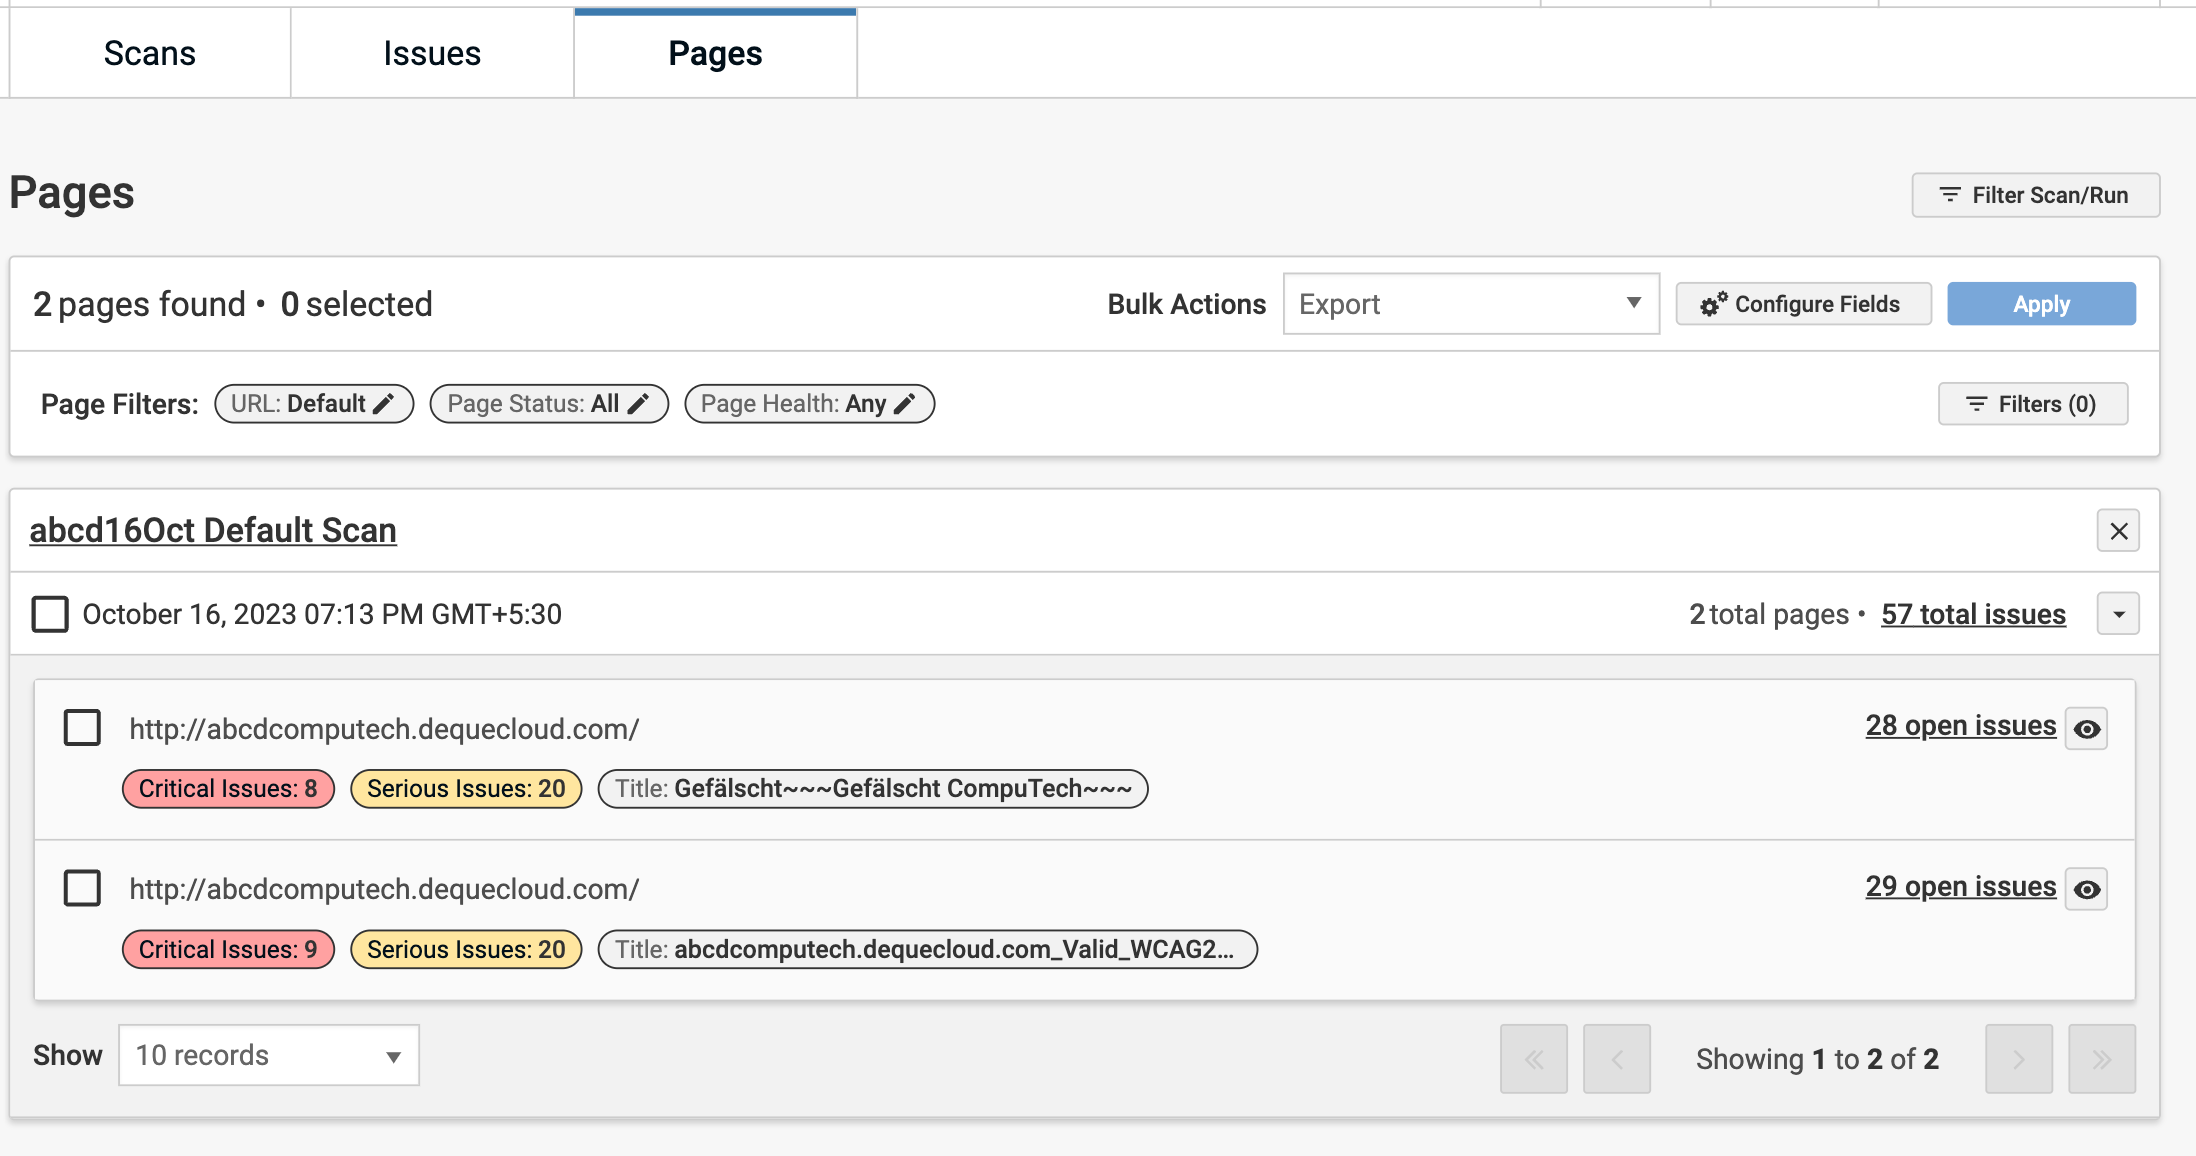Close the abcd16Oct Default Scan panel

2118,531
